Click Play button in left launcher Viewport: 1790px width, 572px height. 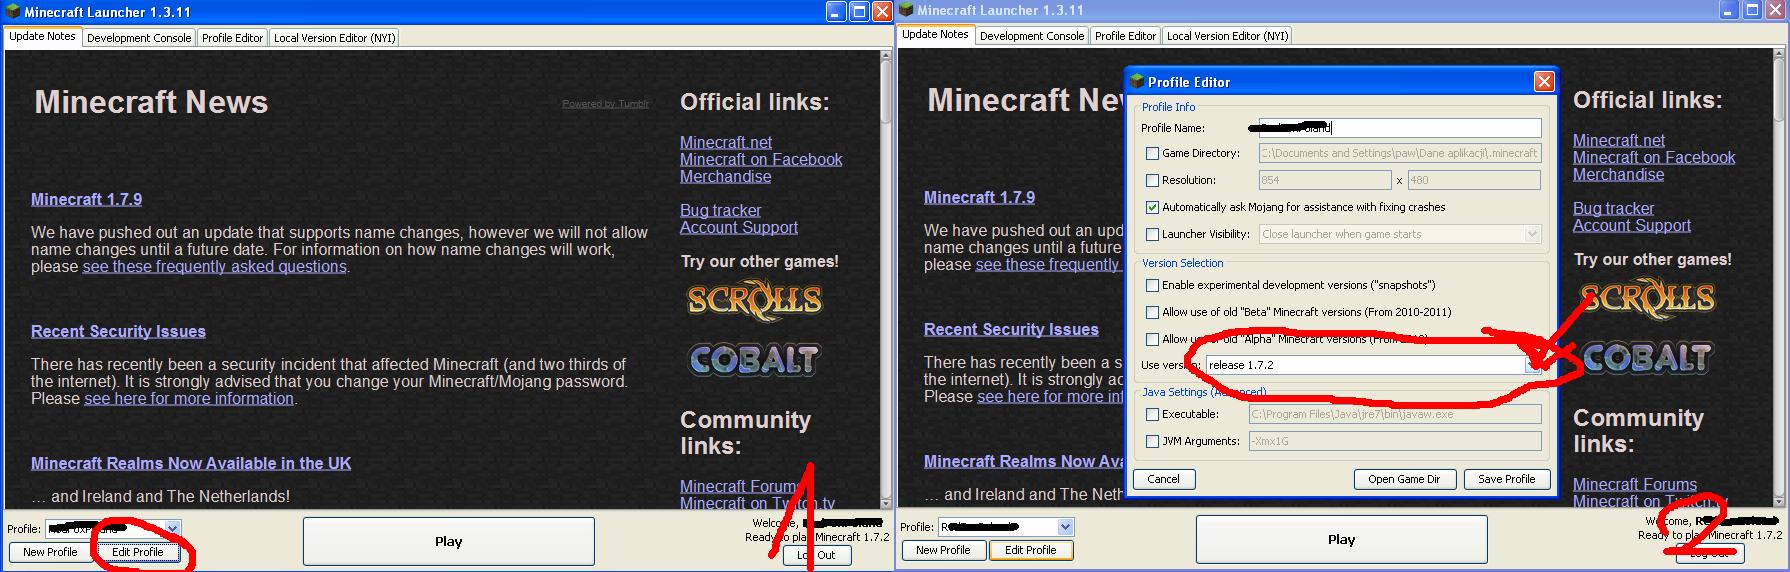click(x=448, y=541)
